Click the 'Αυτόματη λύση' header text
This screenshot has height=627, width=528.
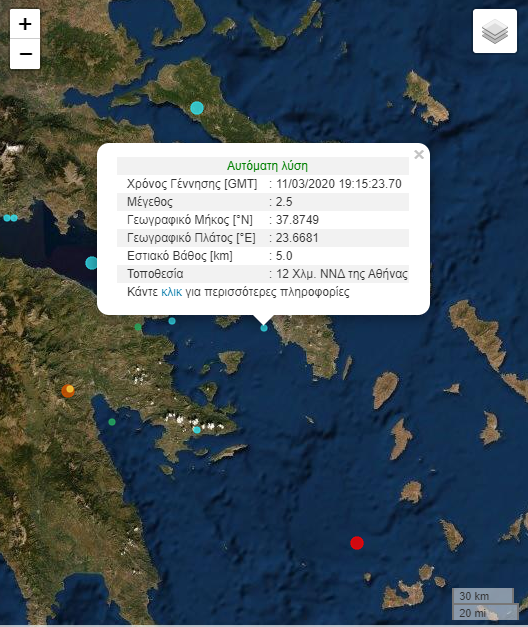click(x=267, y=166)
